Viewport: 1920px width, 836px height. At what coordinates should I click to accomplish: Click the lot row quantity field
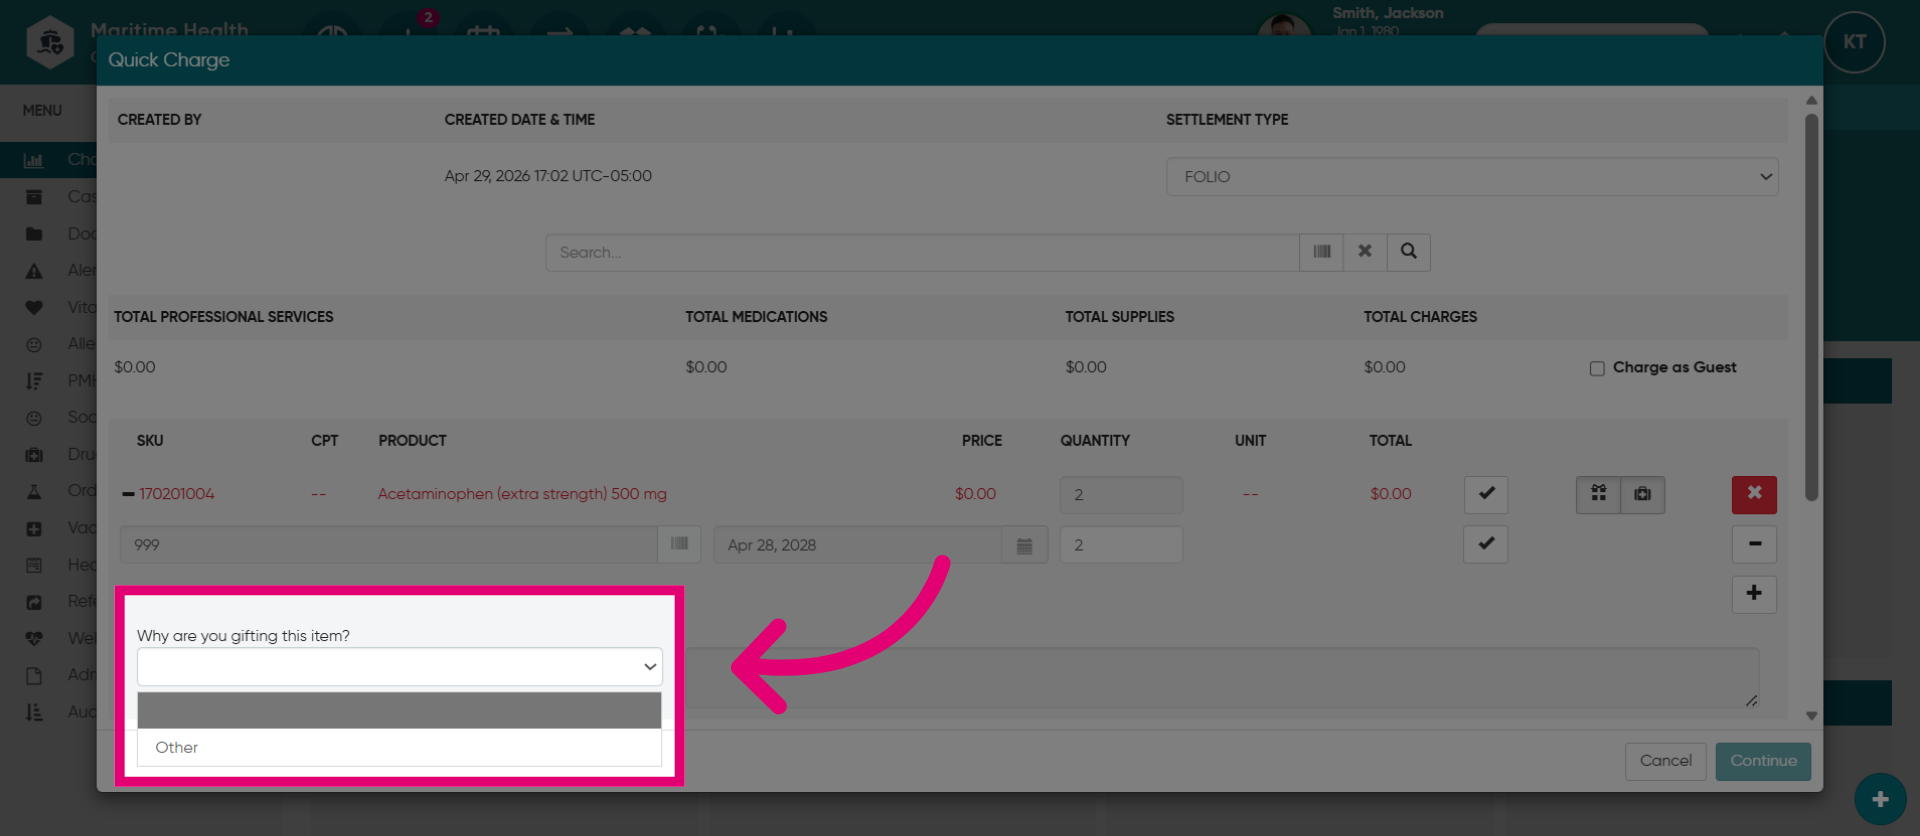pos(1121,545)
